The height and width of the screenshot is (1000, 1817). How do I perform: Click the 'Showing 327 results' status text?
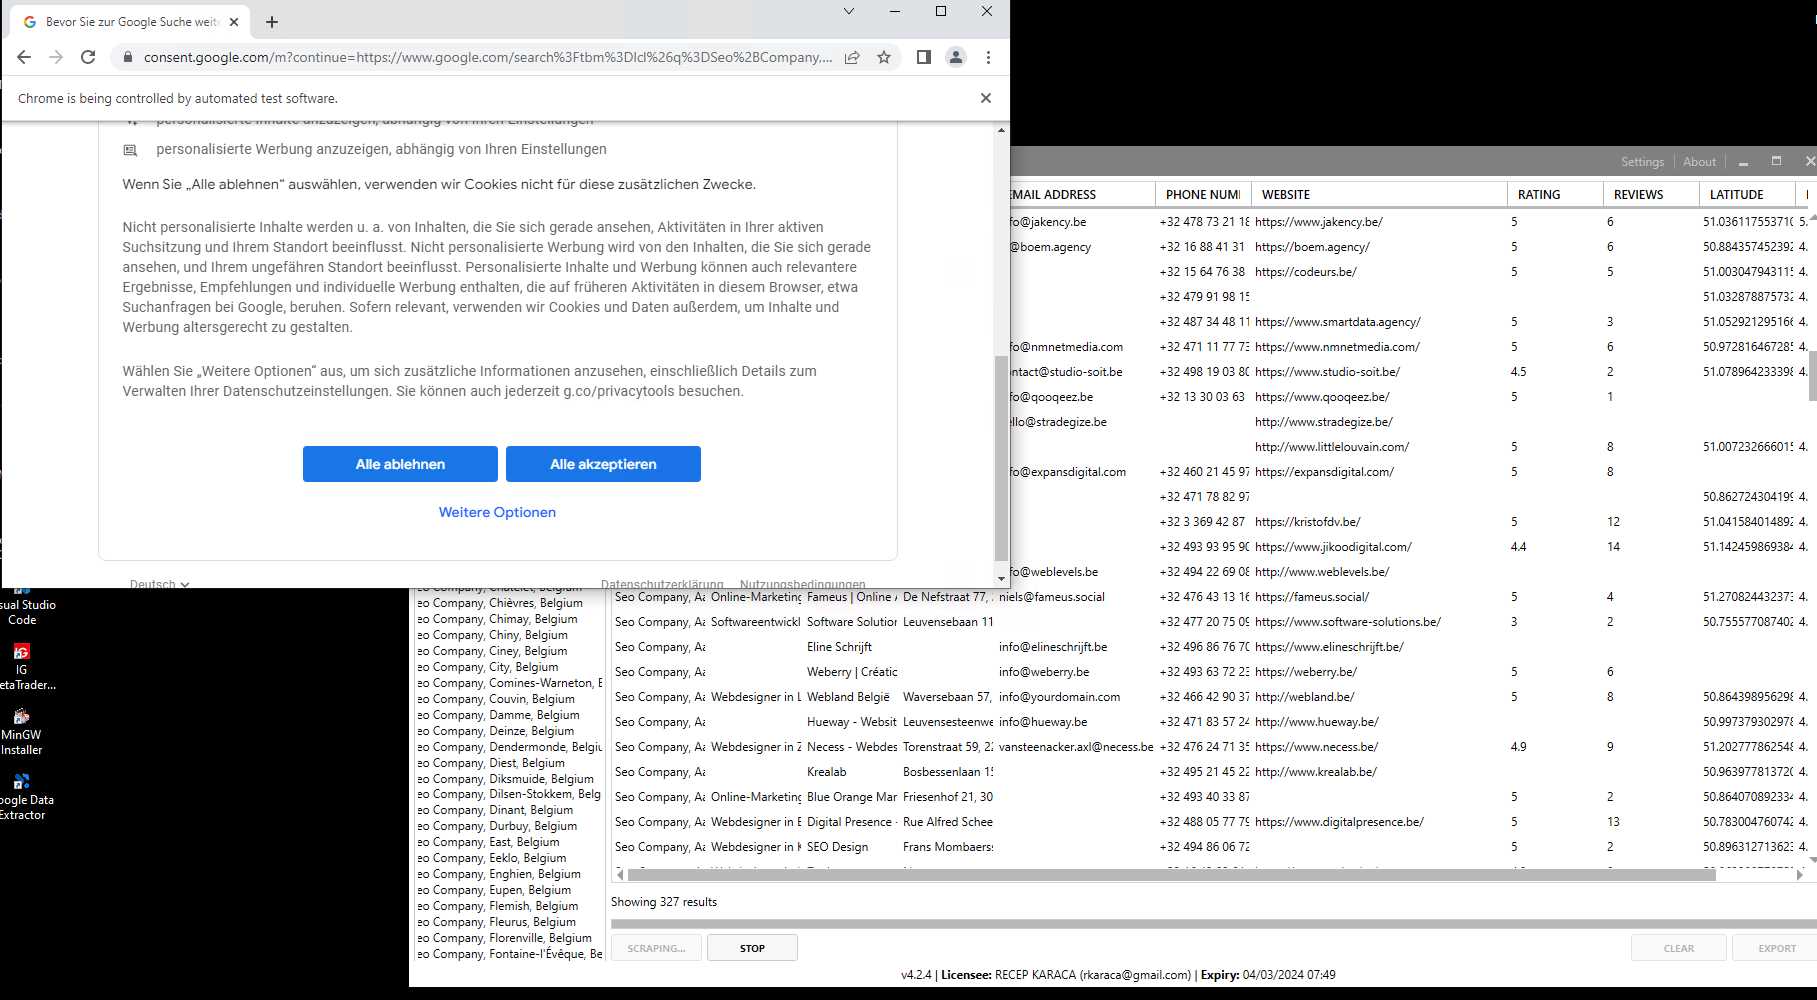click(x=664, y=902)
